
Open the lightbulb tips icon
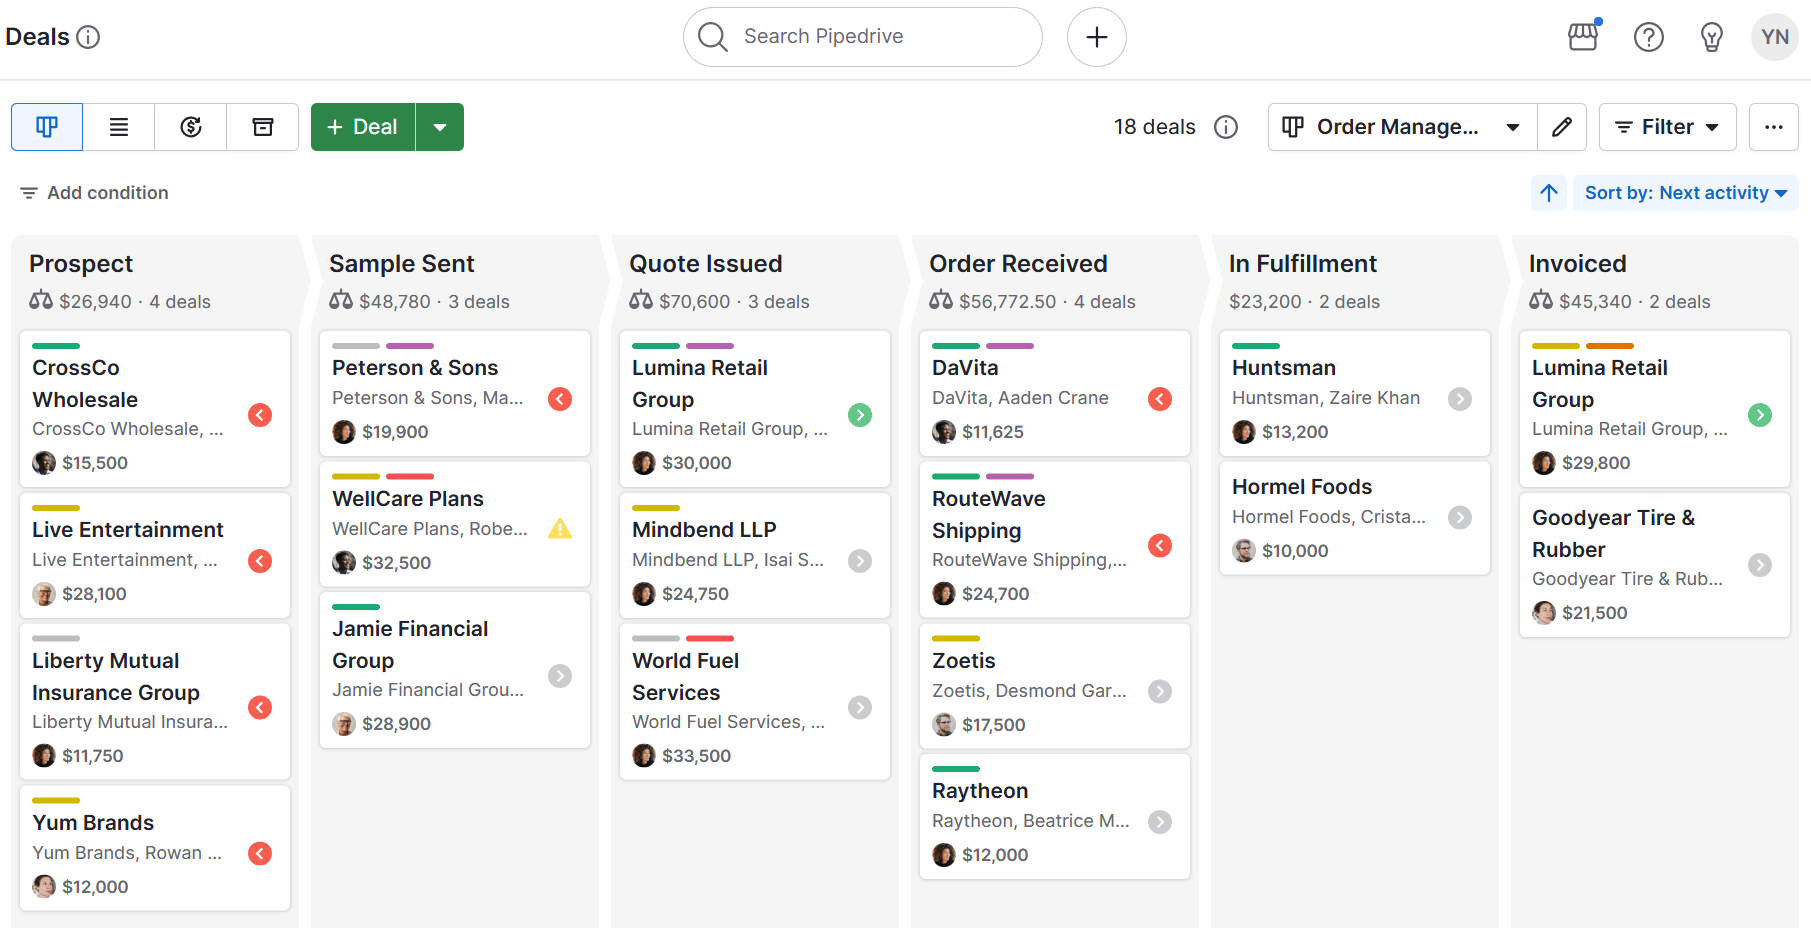[x=1712, y=37]
